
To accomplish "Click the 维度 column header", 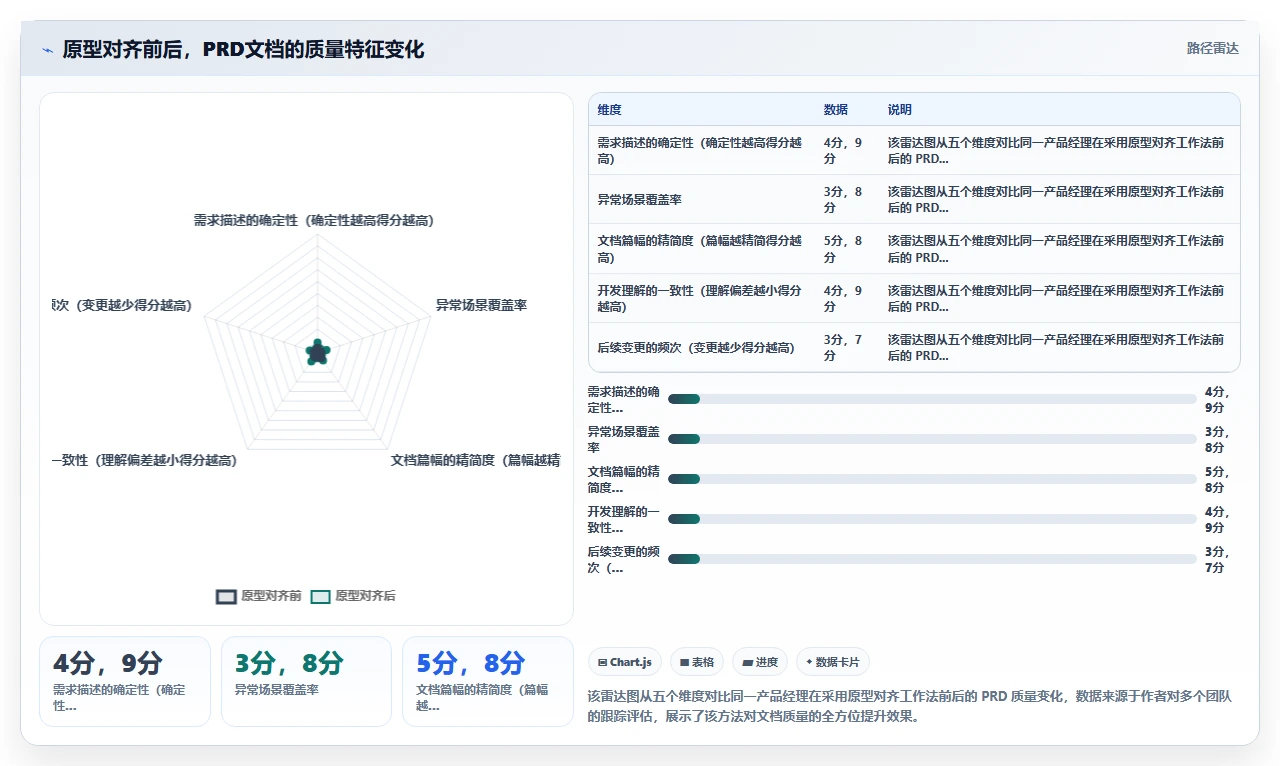I will click(610, 110).
